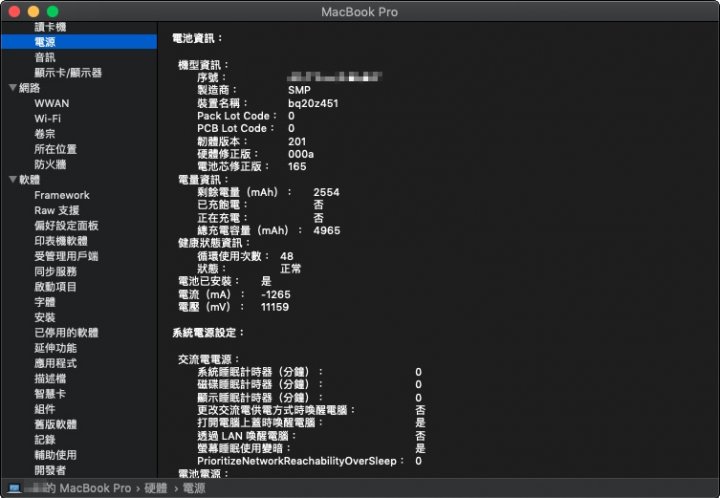Click the 健康狀態資訊 label
The width and height of the screenshot is (720, 498).
[x=214, y=243]
